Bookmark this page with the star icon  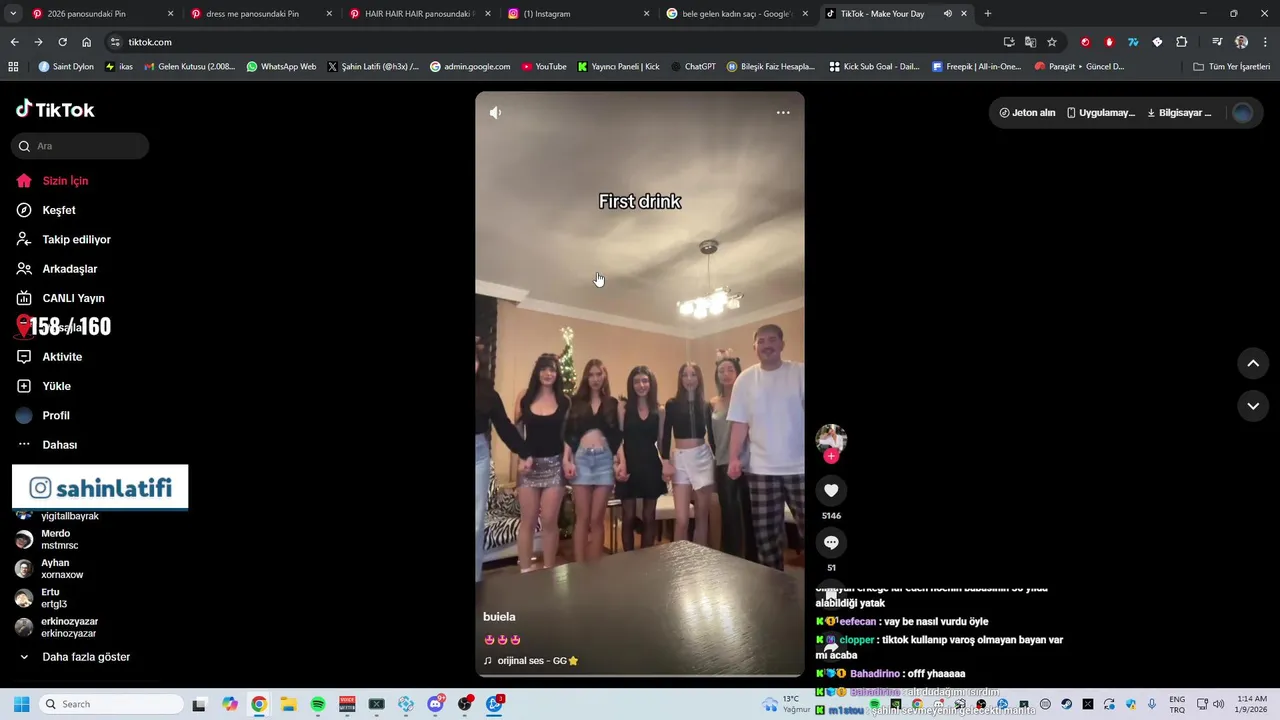(1052, 42)
